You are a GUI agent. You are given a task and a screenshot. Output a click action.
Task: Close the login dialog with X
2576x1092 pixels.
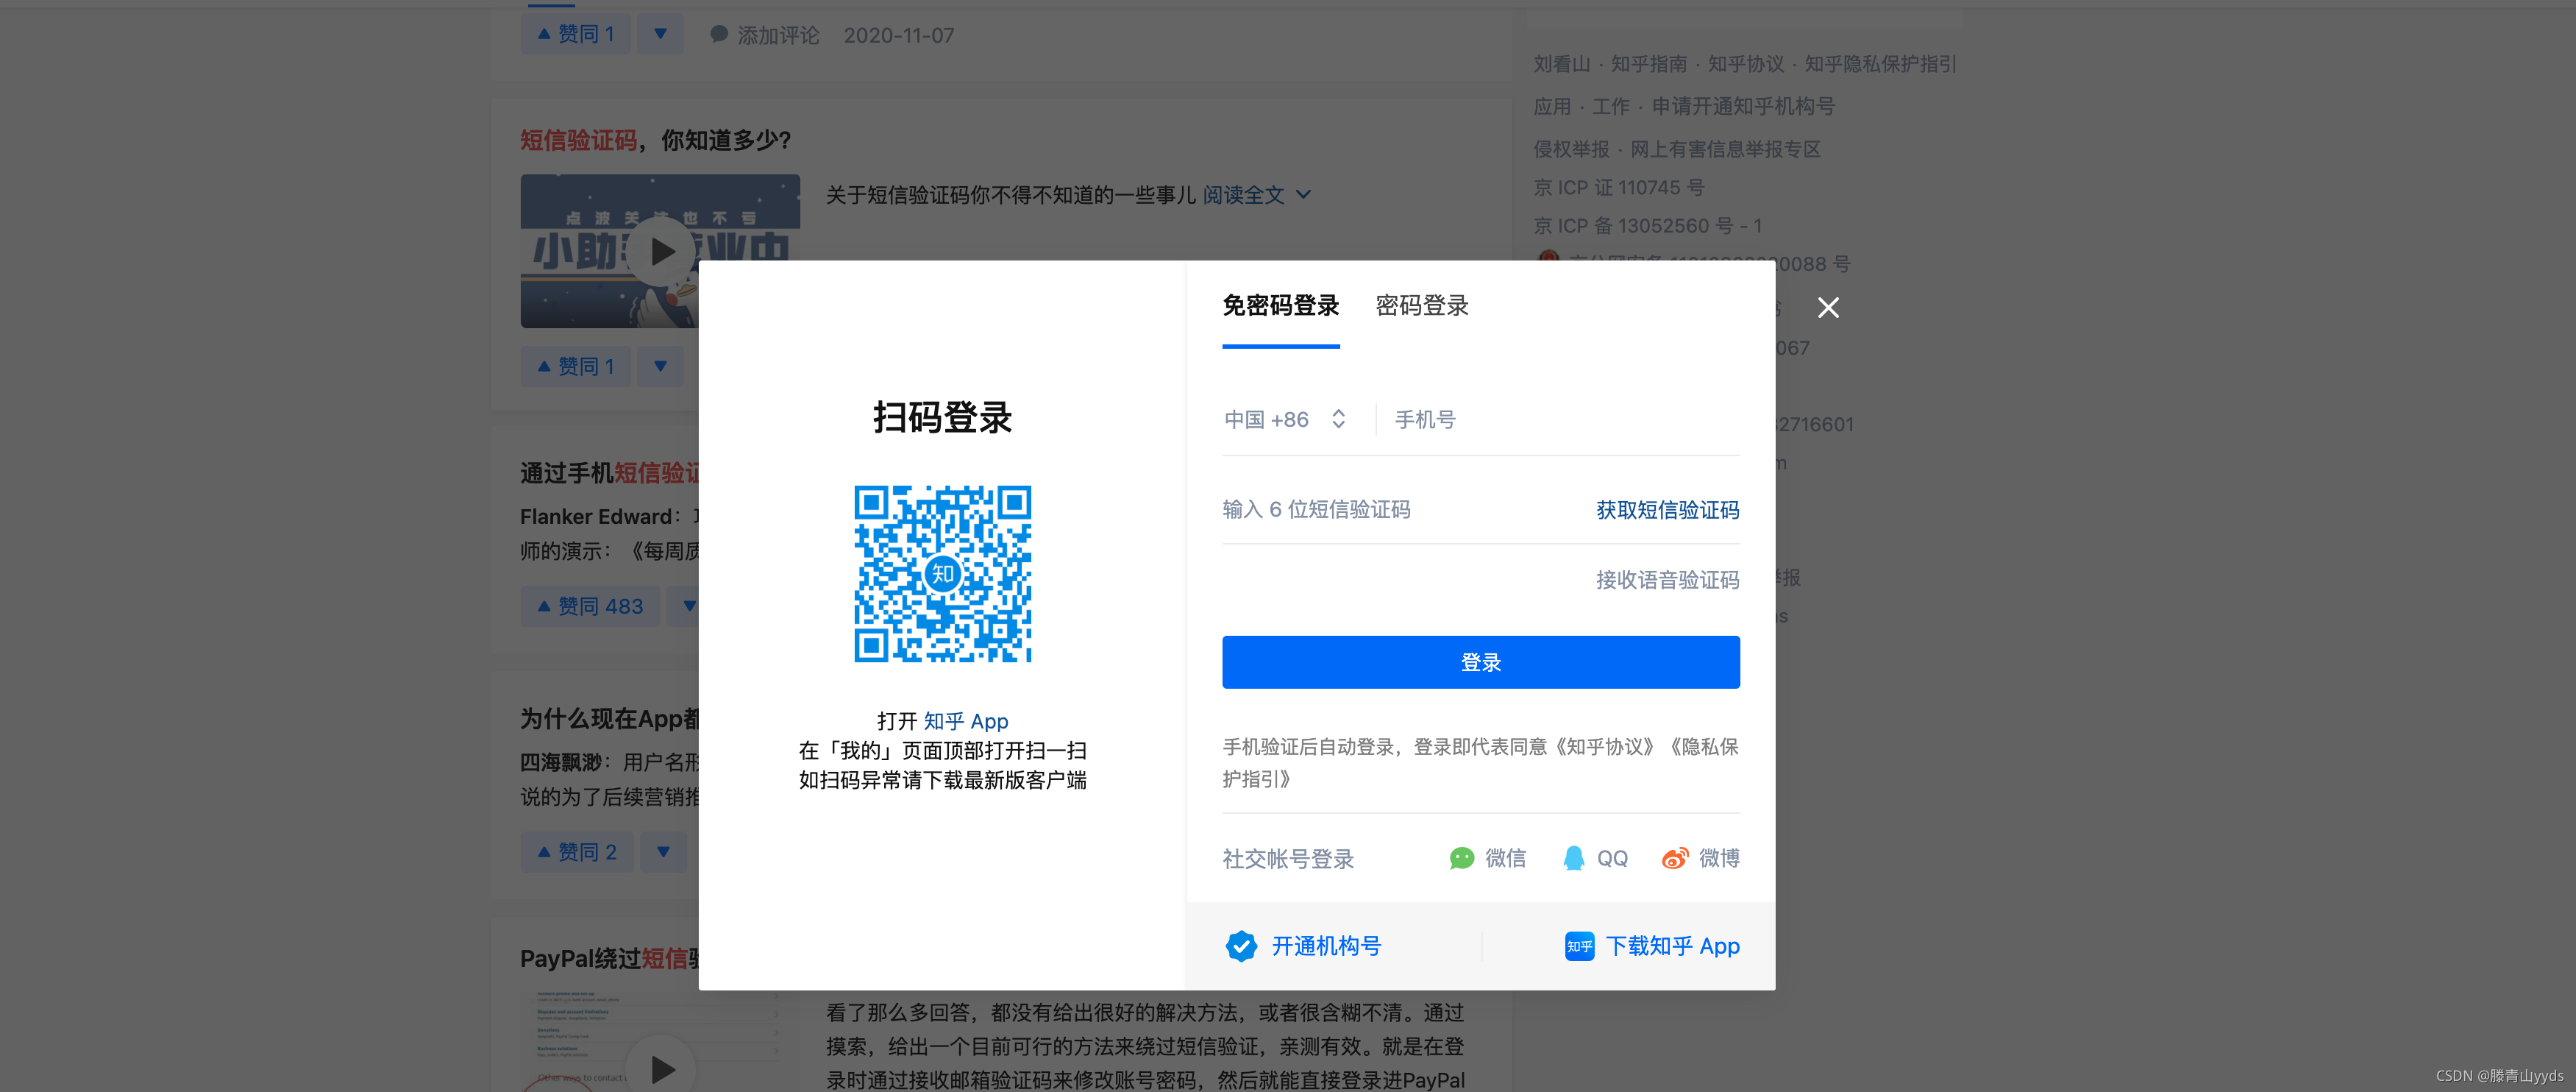point(1828,308)
